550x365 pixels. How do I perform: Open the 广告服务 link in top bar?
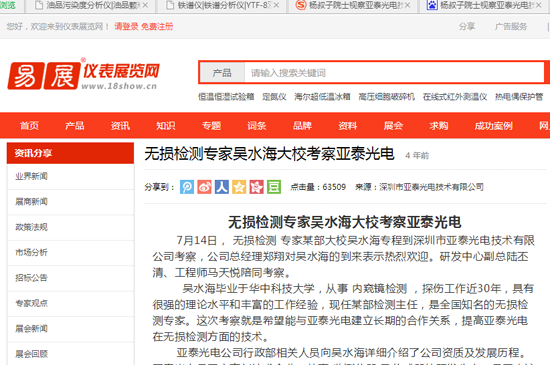pyautogui.click(x=511, y=26)
